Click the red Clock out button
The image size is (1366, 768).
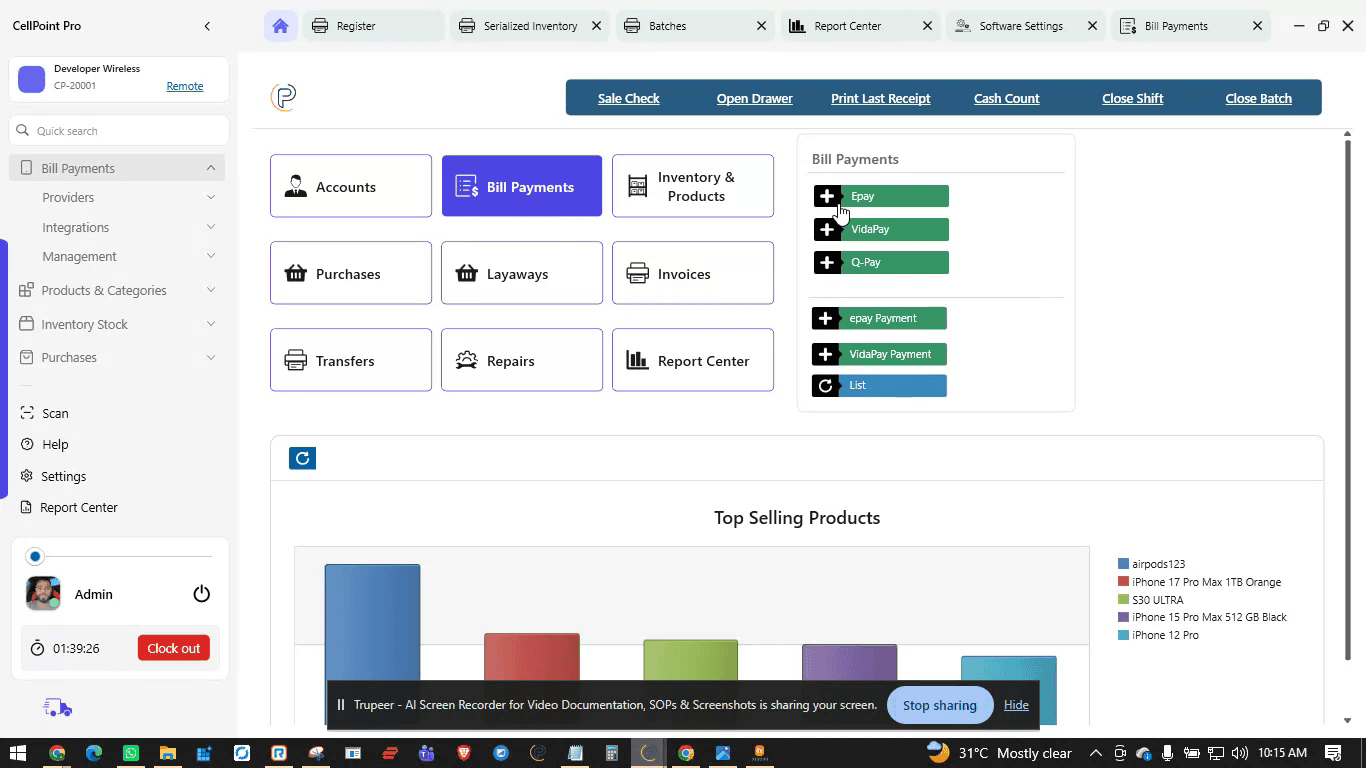(174, 648)
